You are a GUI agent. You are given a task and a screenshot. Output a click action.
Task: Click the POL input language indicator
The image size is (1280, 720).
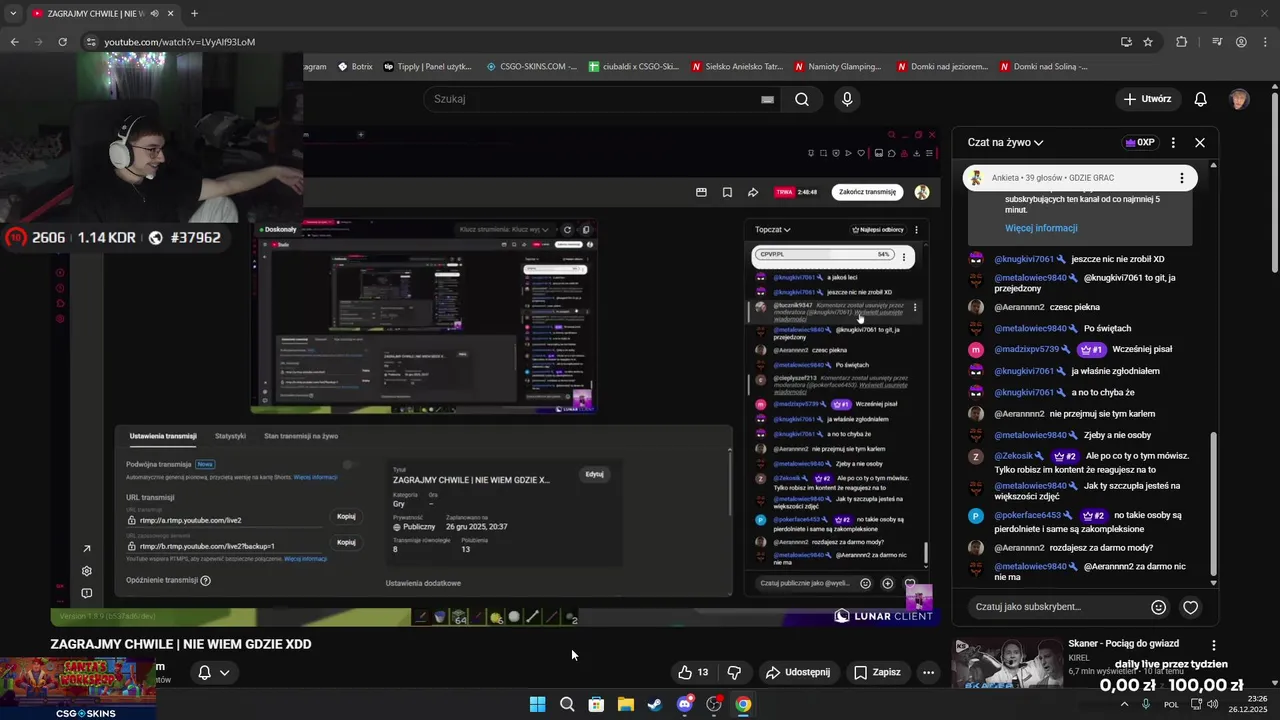(x=1171, y=704)
